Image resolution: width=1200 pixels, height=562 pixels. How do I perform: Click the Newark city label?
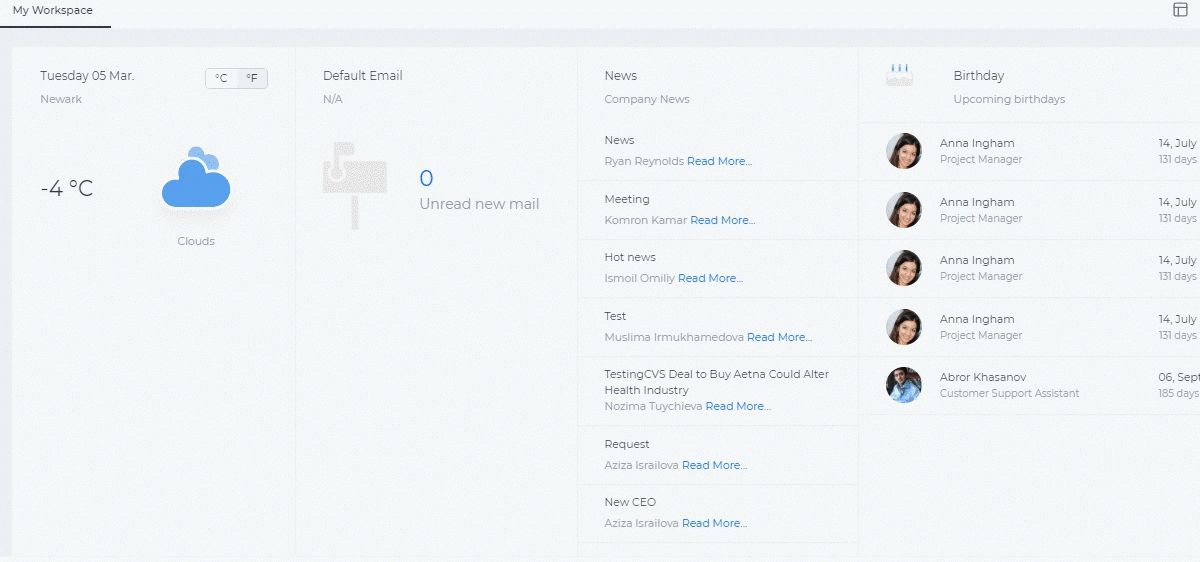click(61, 99)
